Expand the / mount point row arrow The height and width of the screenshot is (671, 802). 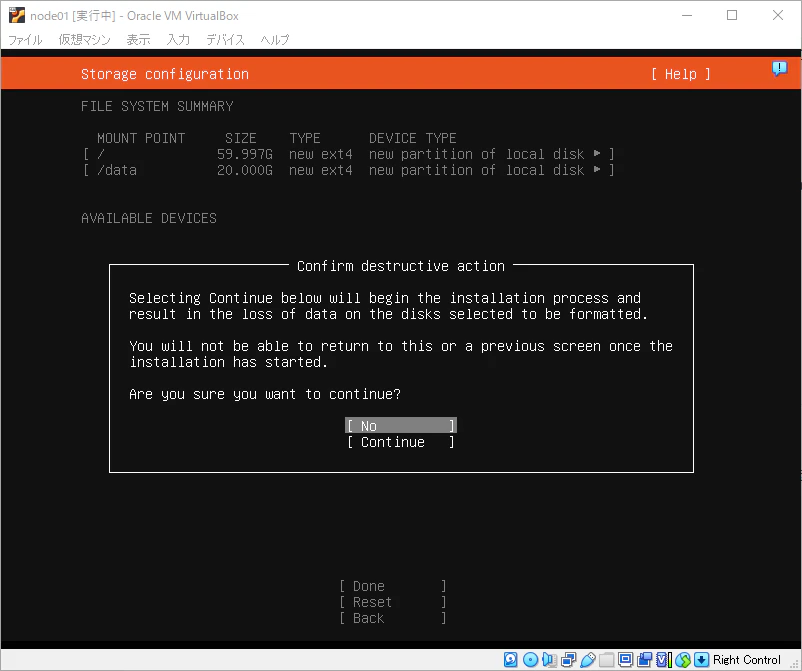(x=597, y=153)
